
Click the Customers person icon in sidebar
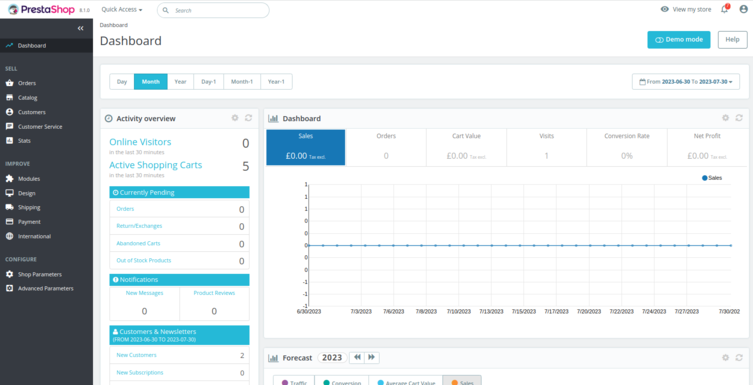pos(9,112)
